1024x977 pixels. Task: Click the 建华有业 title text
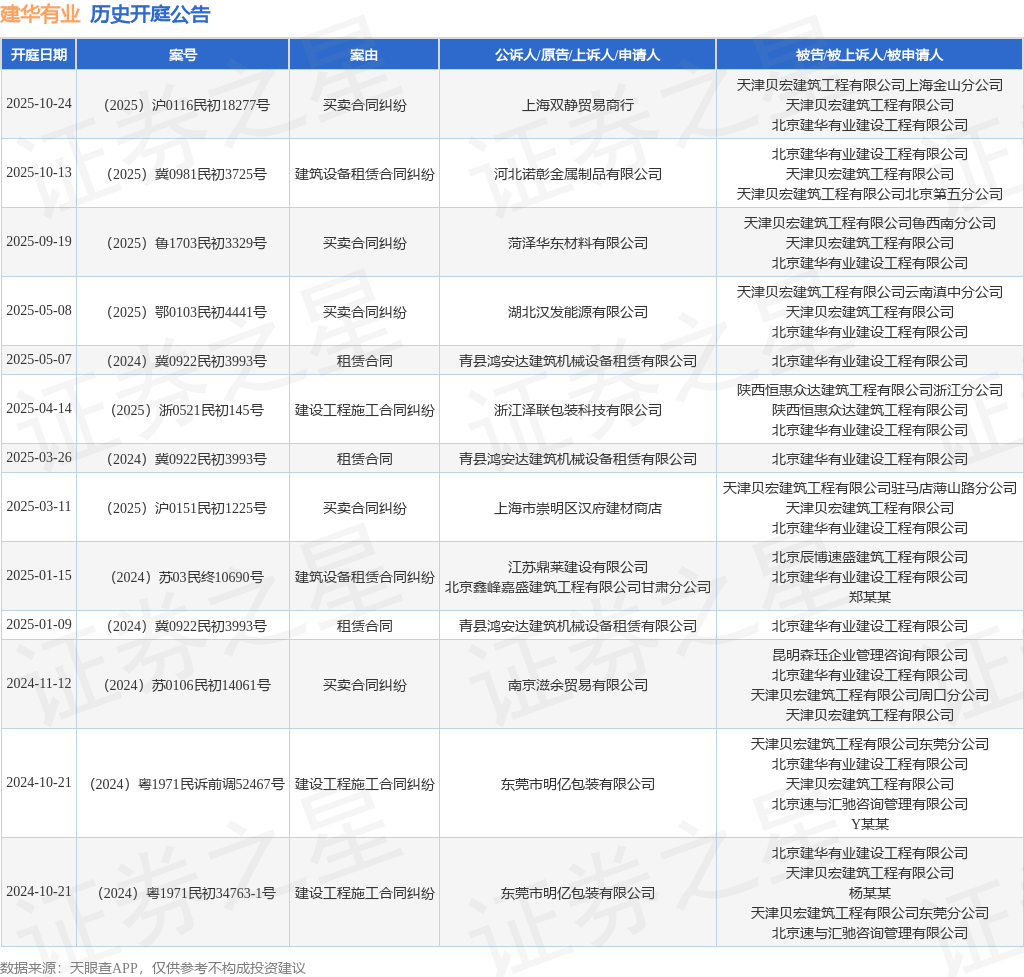(x=40, y=14)
